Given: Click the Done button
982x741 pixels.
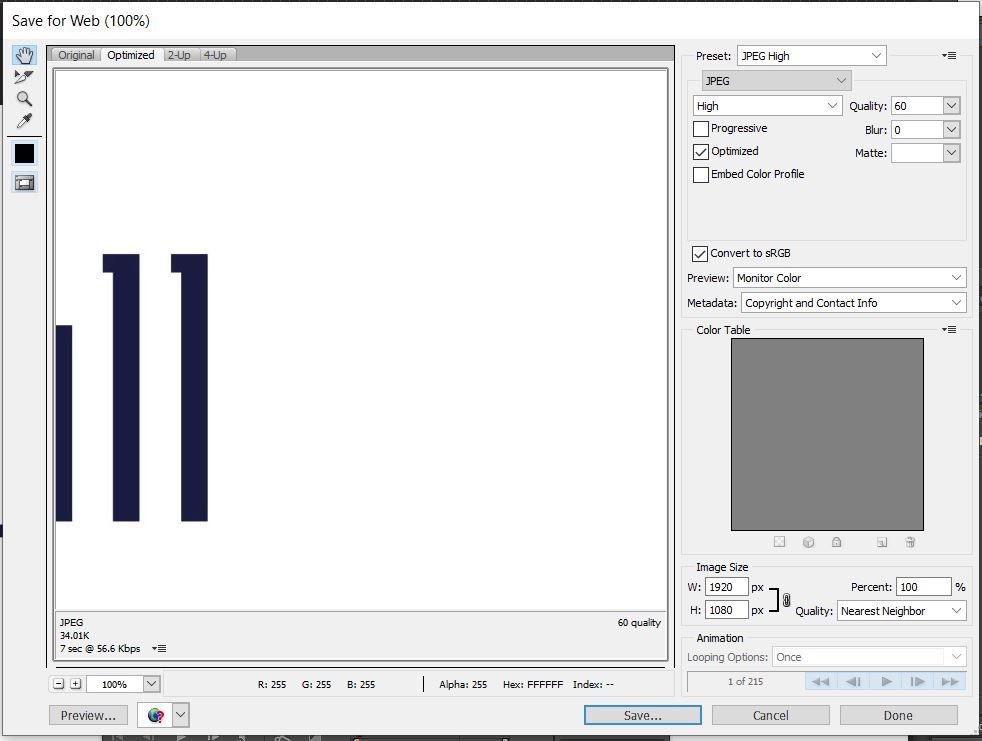Looking at the screenshot, I should pos(898,715).
